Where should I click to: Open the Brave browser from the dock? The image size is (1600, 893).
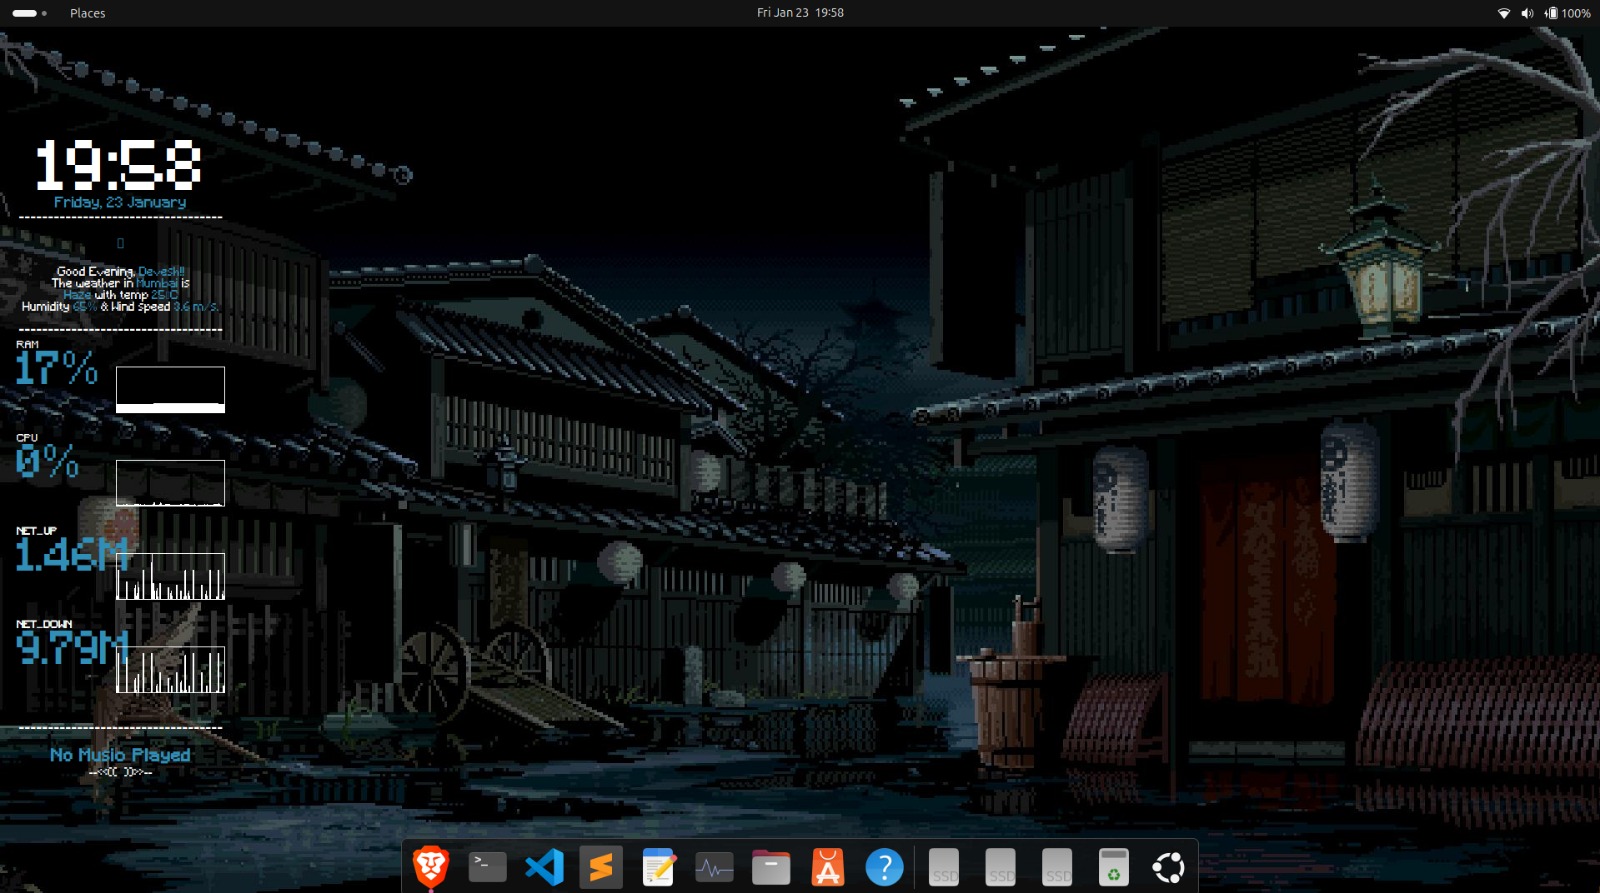[431, 867]
